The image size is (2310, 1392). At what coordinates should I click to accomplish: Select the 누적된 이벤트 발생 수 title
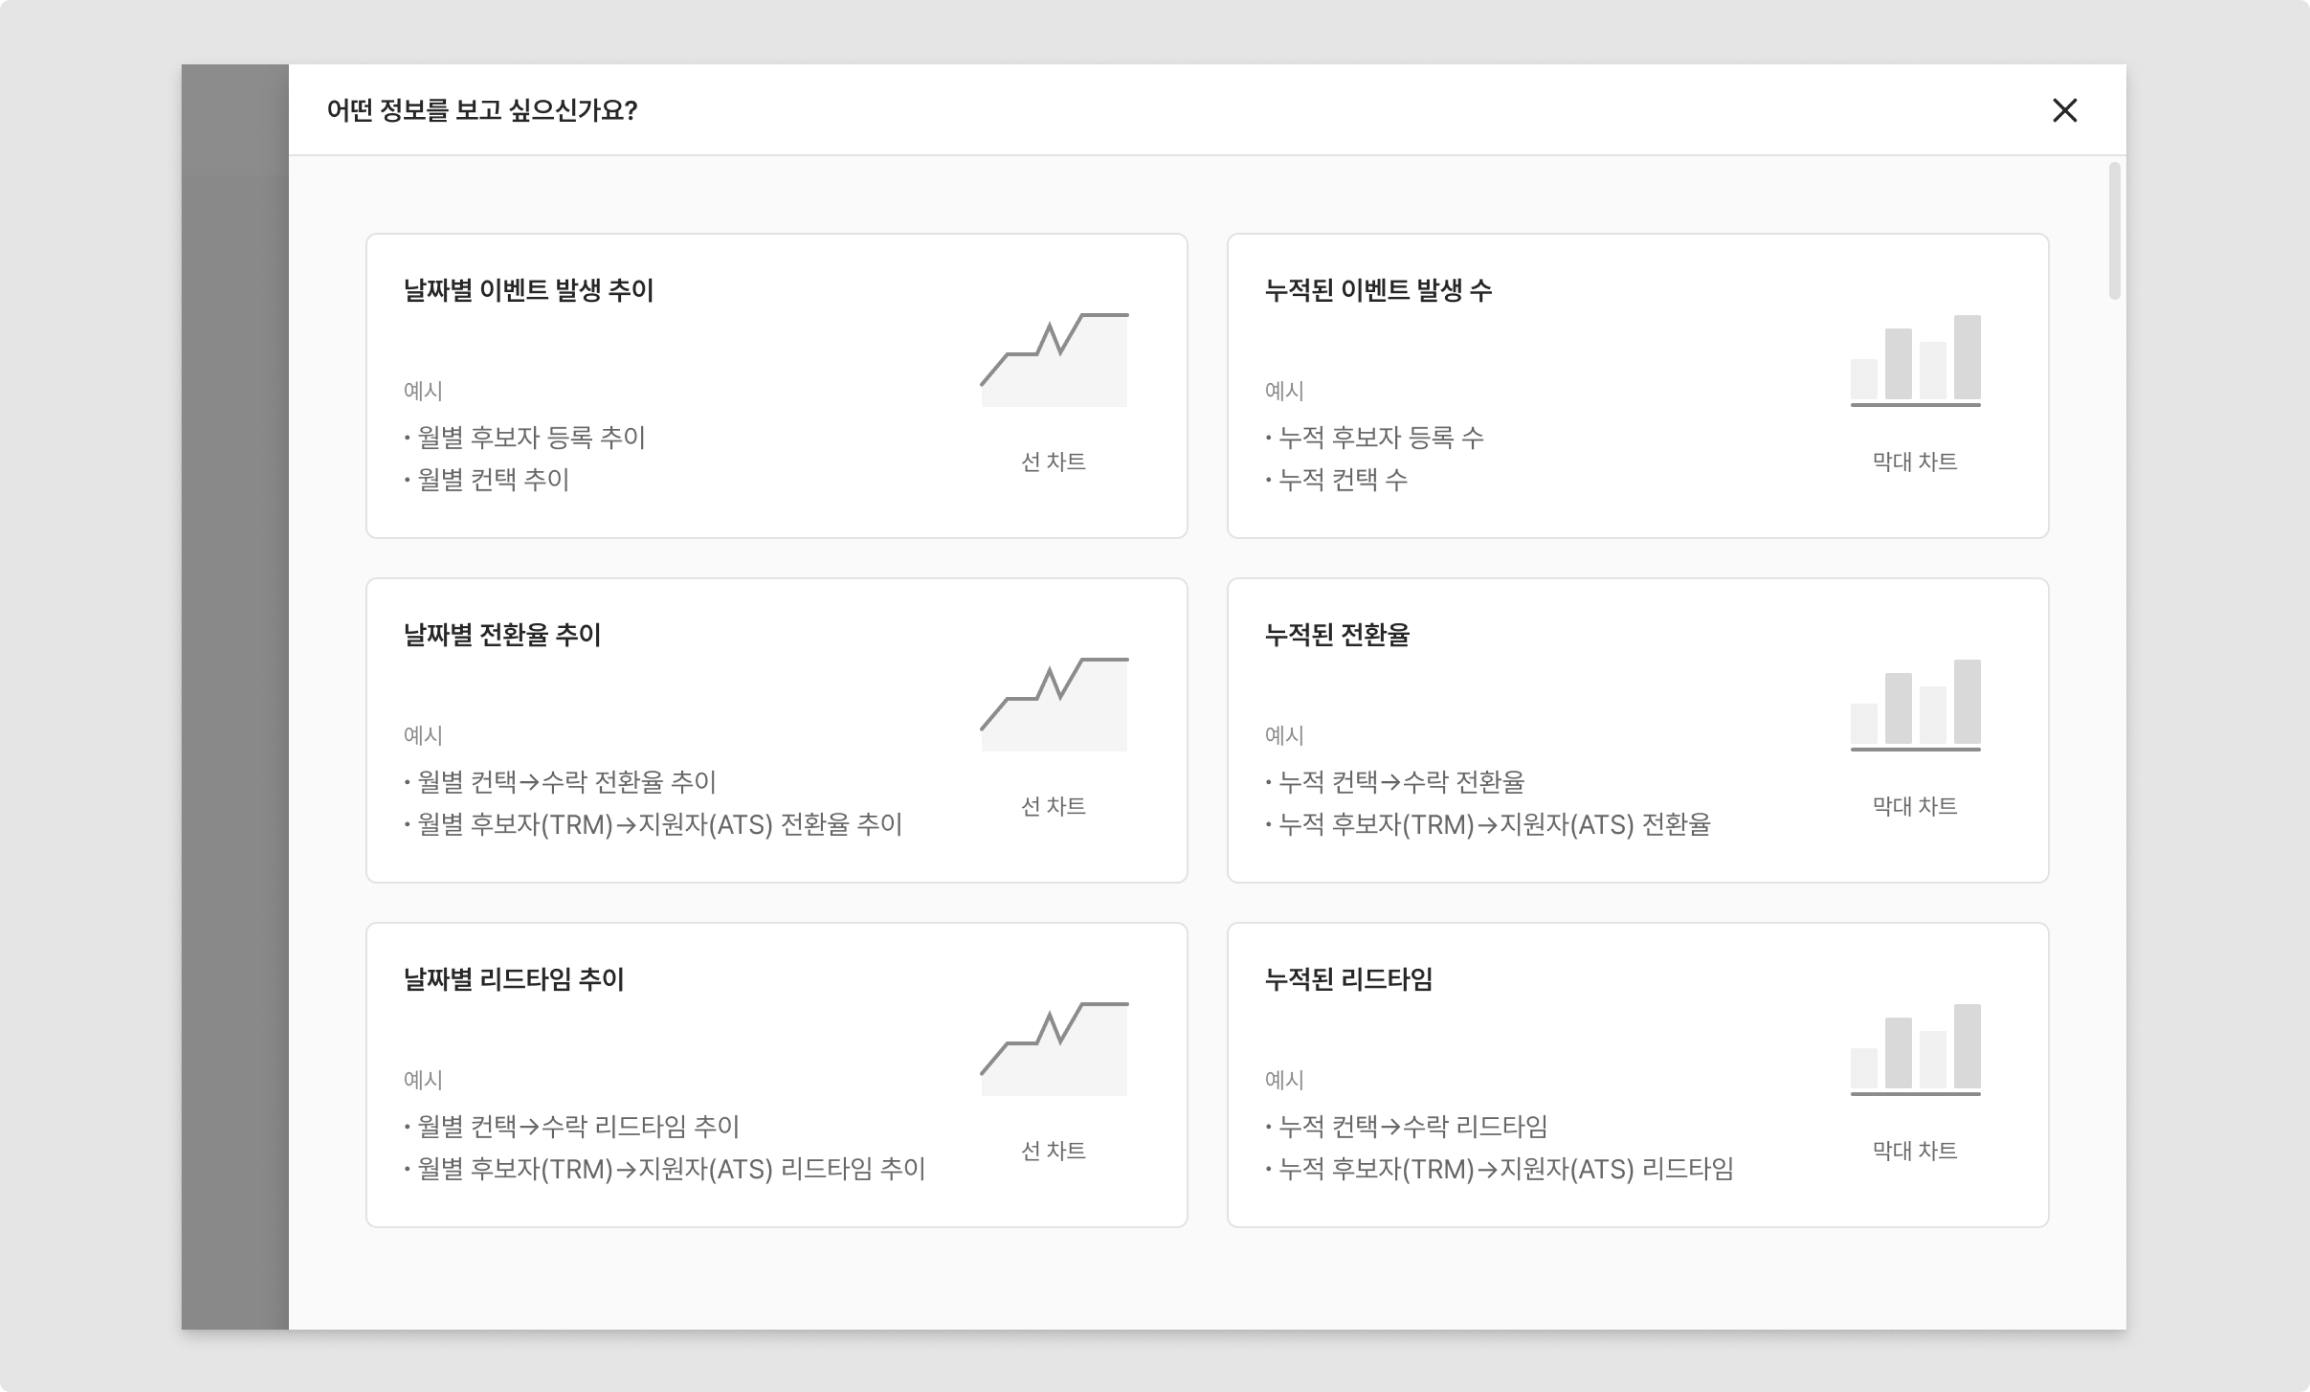[1378, 291]
